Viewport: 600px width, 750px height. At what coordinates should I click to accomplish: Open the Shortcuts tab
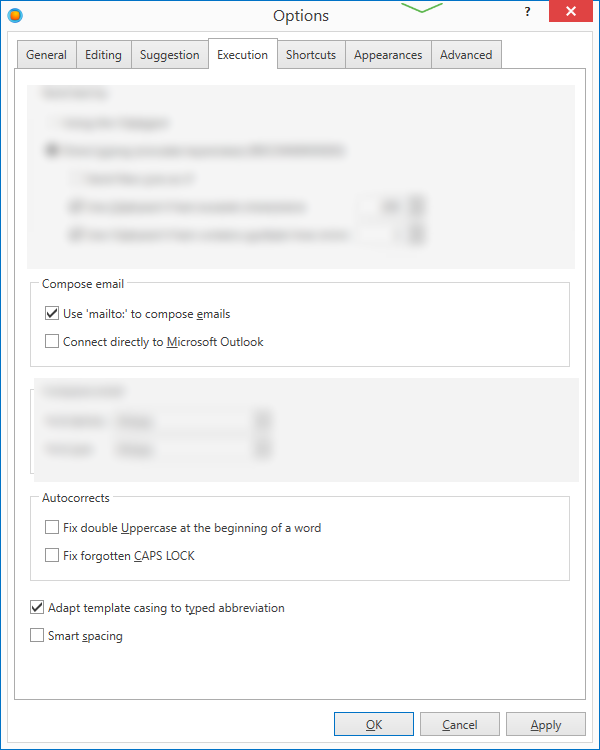pos(311,55)
